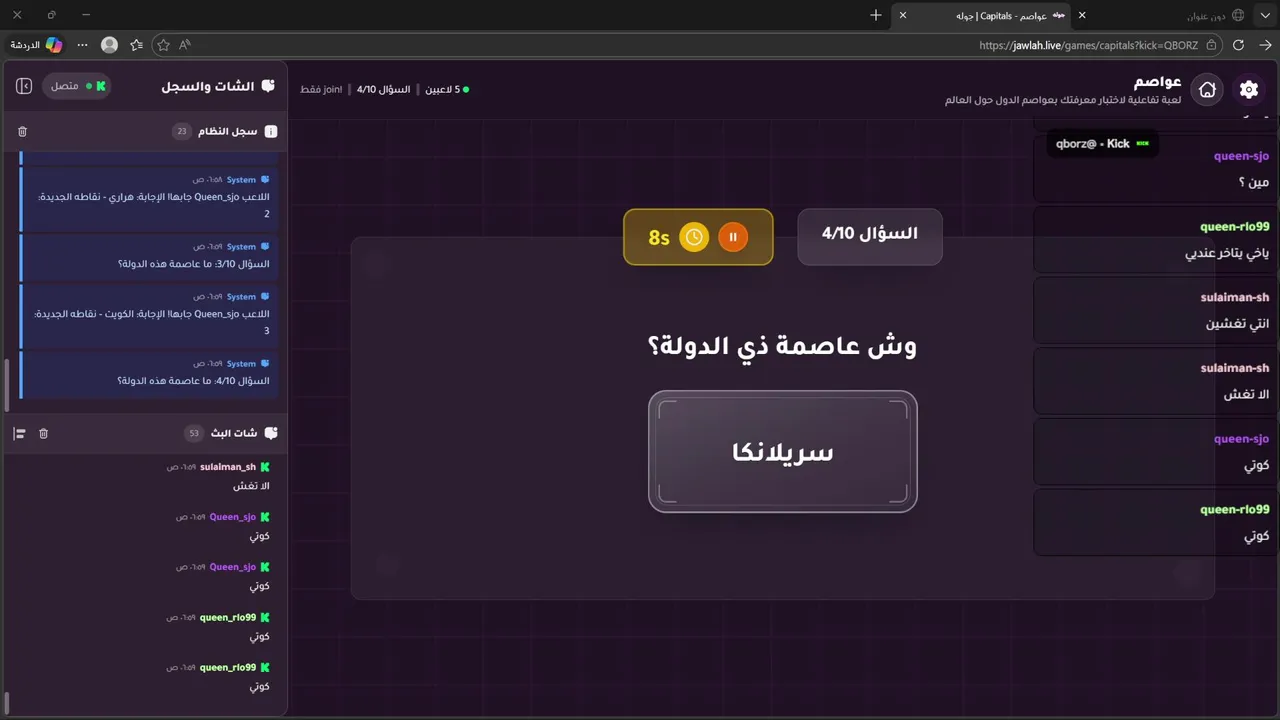Screen dimensions: 1280x720
Task: Click the 8s countdown value
Action: (659, 238)
